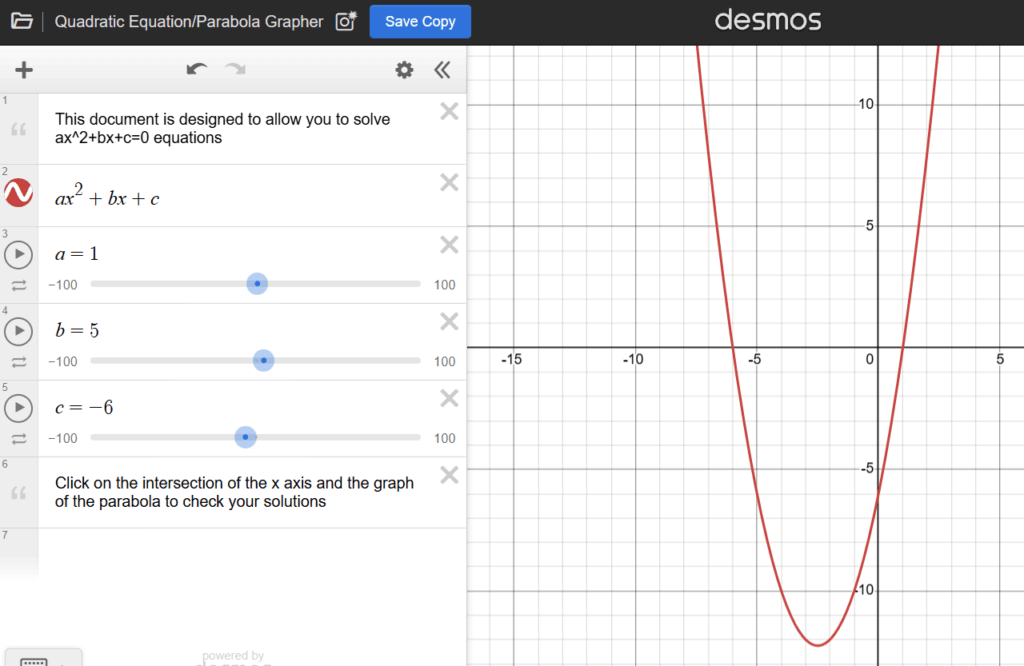Click the graph title Quadratic Equation/Parabola Grapher

[x=189, y=21]
